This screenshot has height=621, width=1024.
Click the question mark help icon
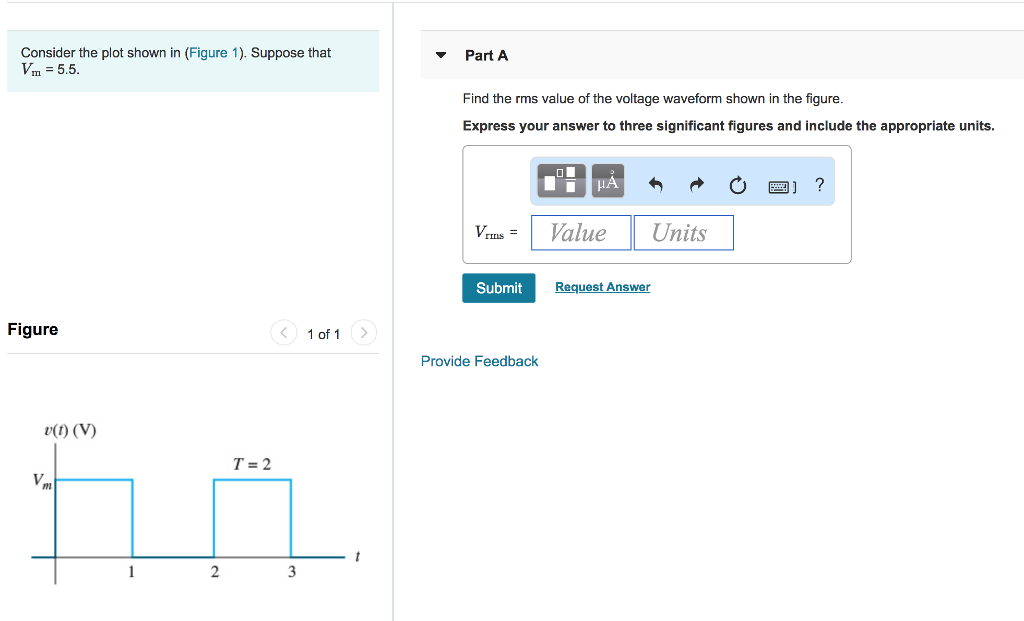pos(819,184)
